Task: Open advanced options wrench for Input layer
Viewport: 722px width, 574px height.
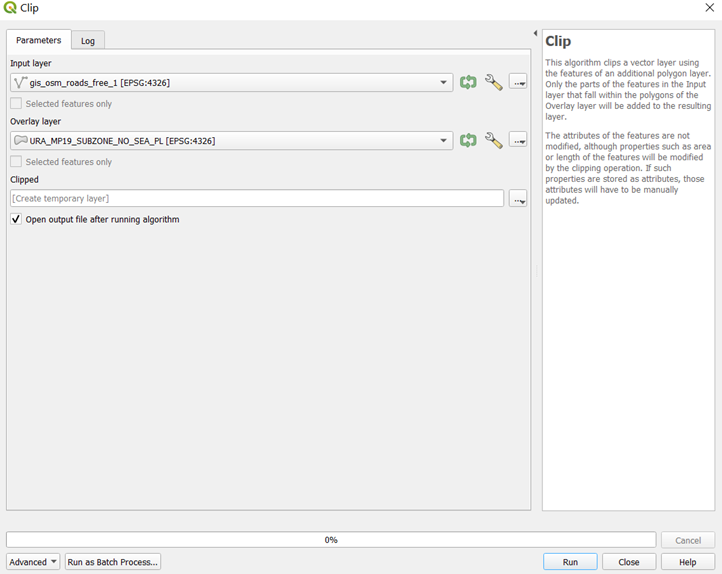Action: click(x=493, y=83)
